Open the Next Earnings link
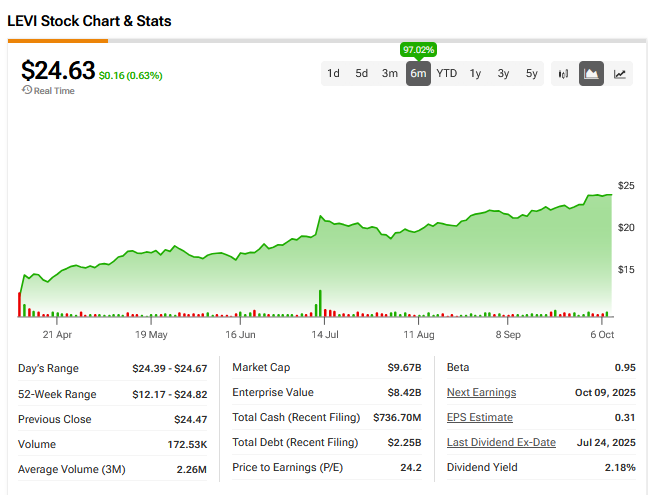Viewport: 648px width, 495px height. [x=481, y=393]
